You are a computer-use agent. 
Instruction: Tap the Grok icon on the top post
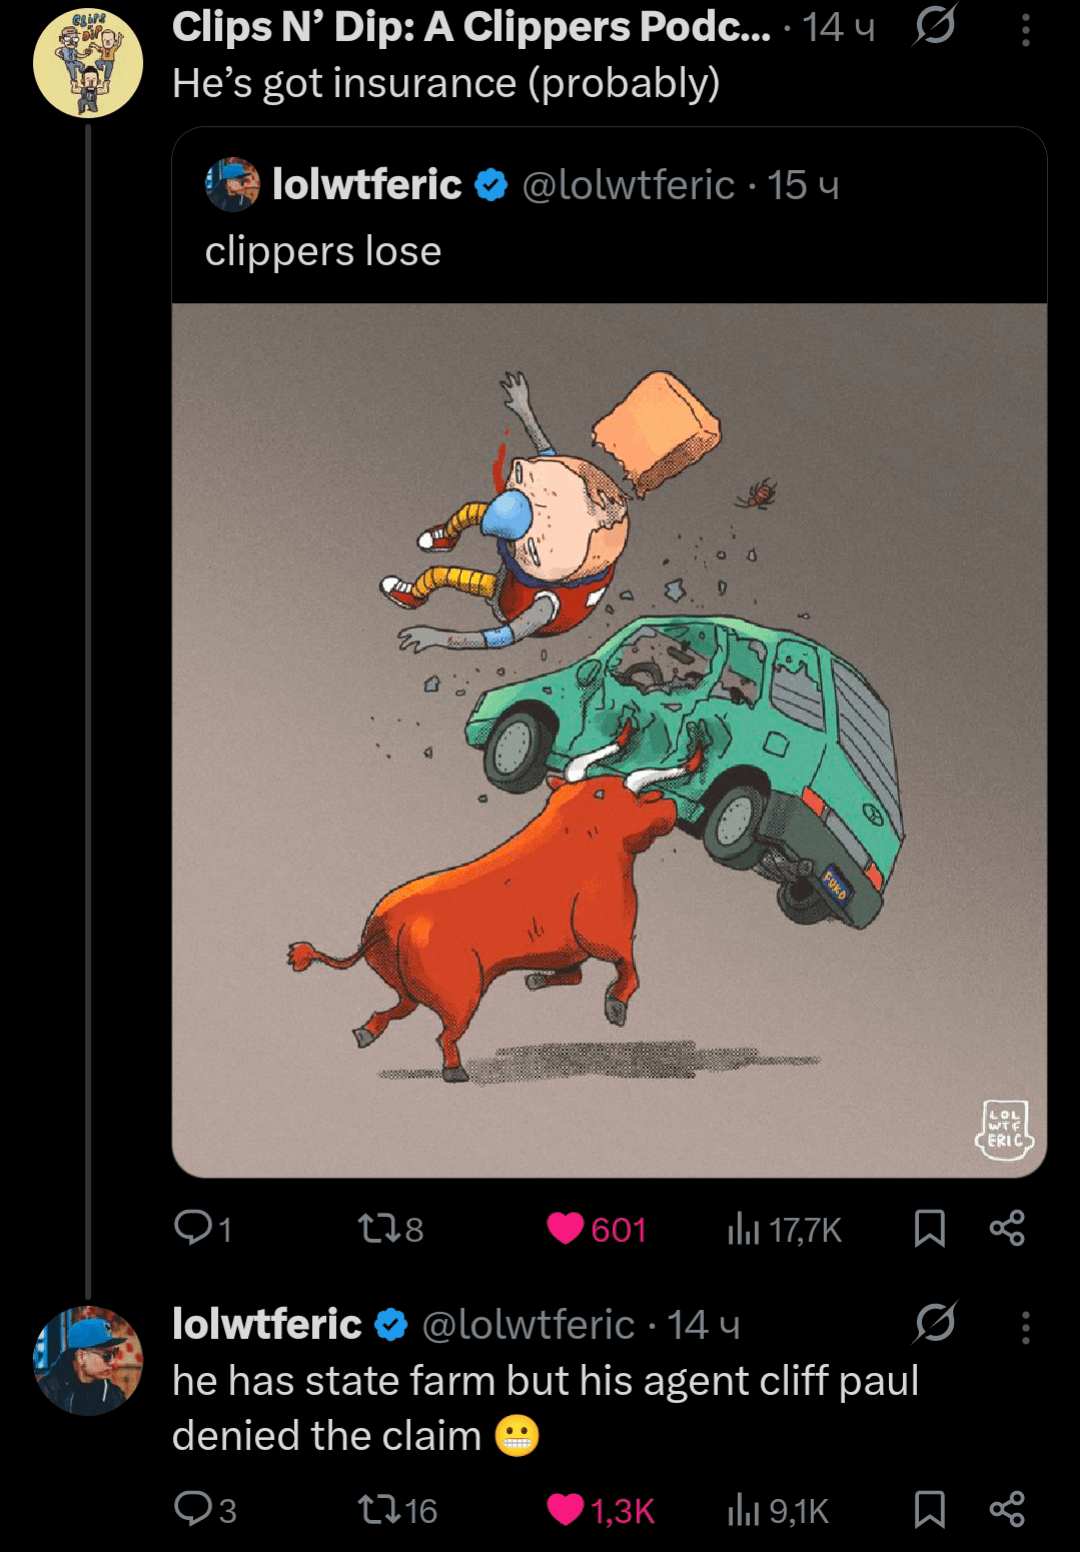click(x=935, y=26)
